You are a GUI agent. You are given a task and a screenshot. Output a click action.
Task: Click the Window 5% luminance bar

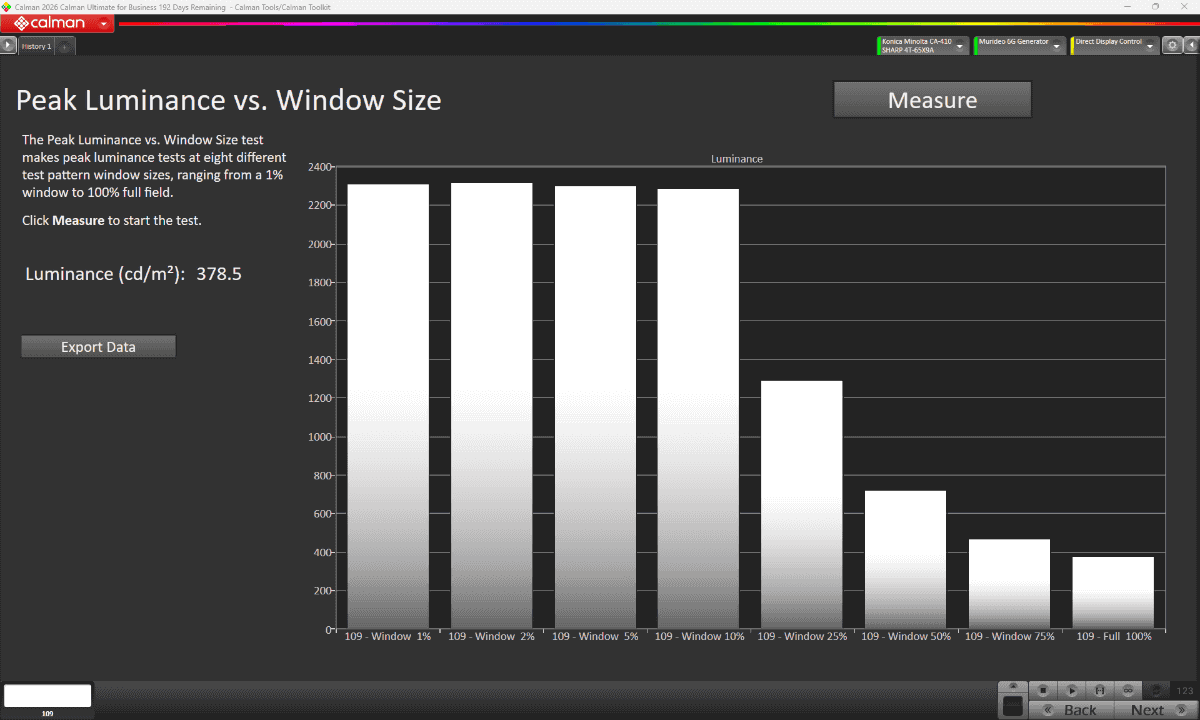pos(595,407)
